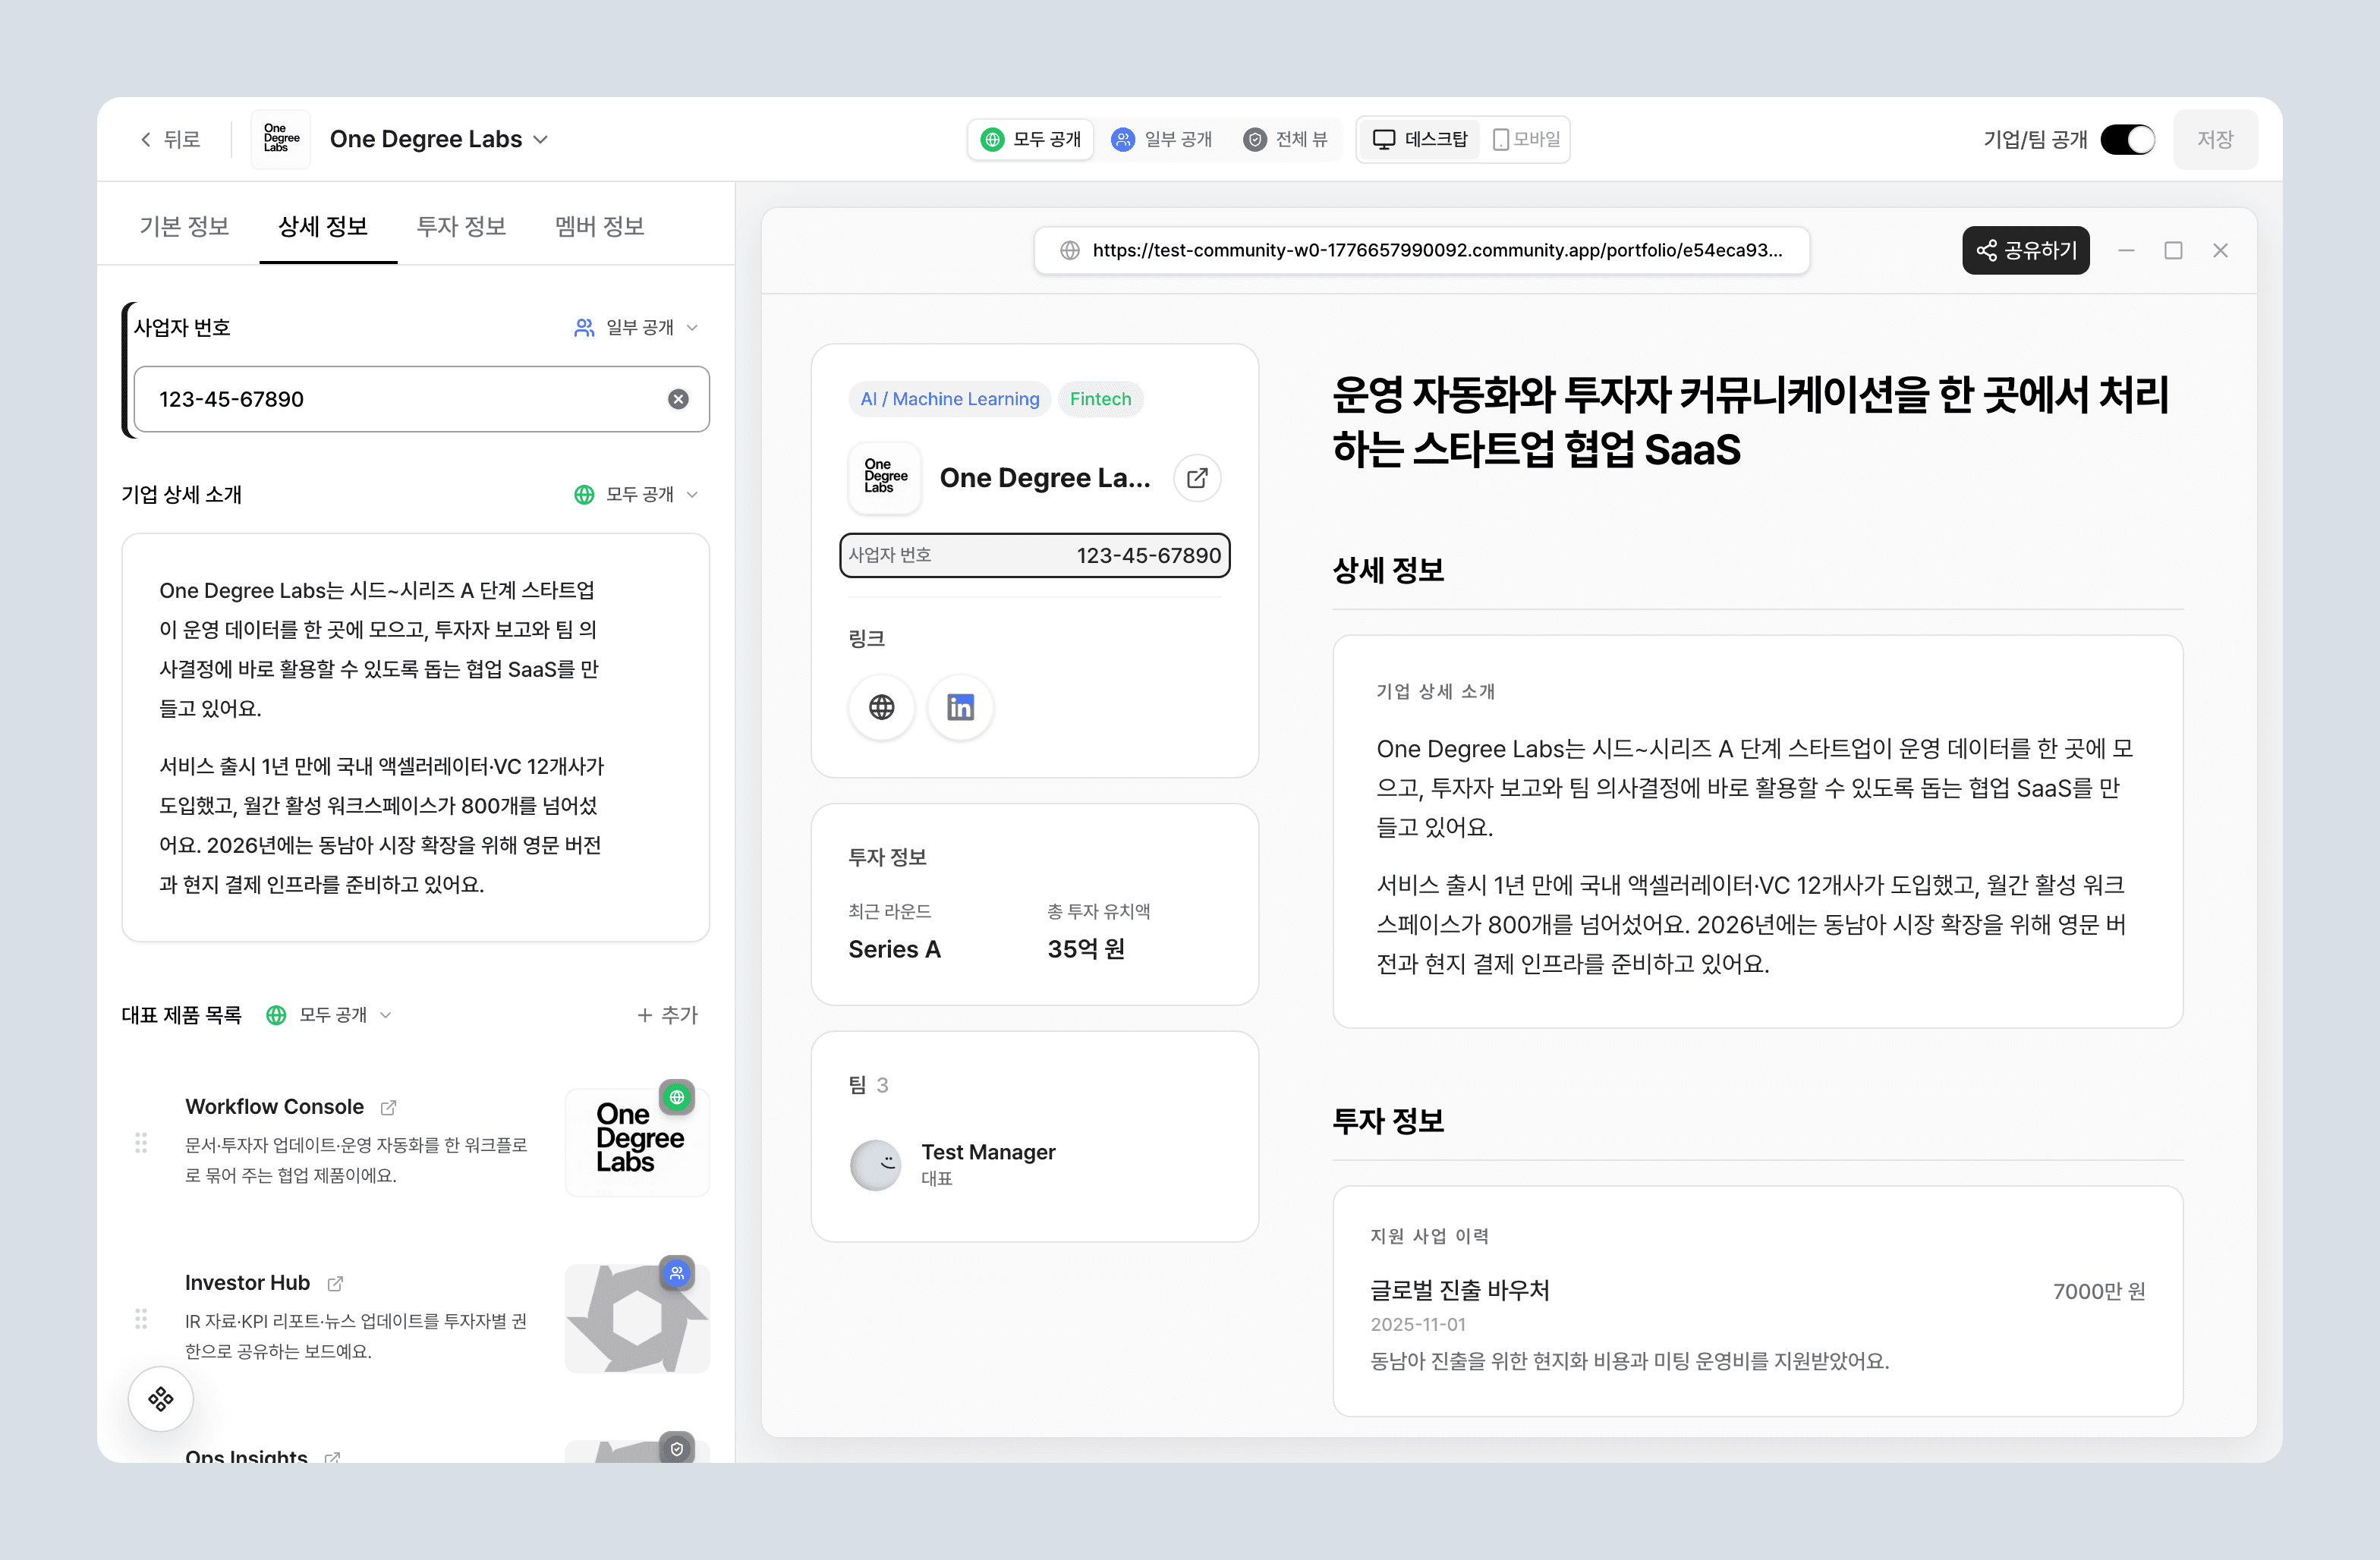Open 기업 상세 소개 visibility dropdown
The width and height of the screenshot is (2380, 1560).
(x=636, y=494)
